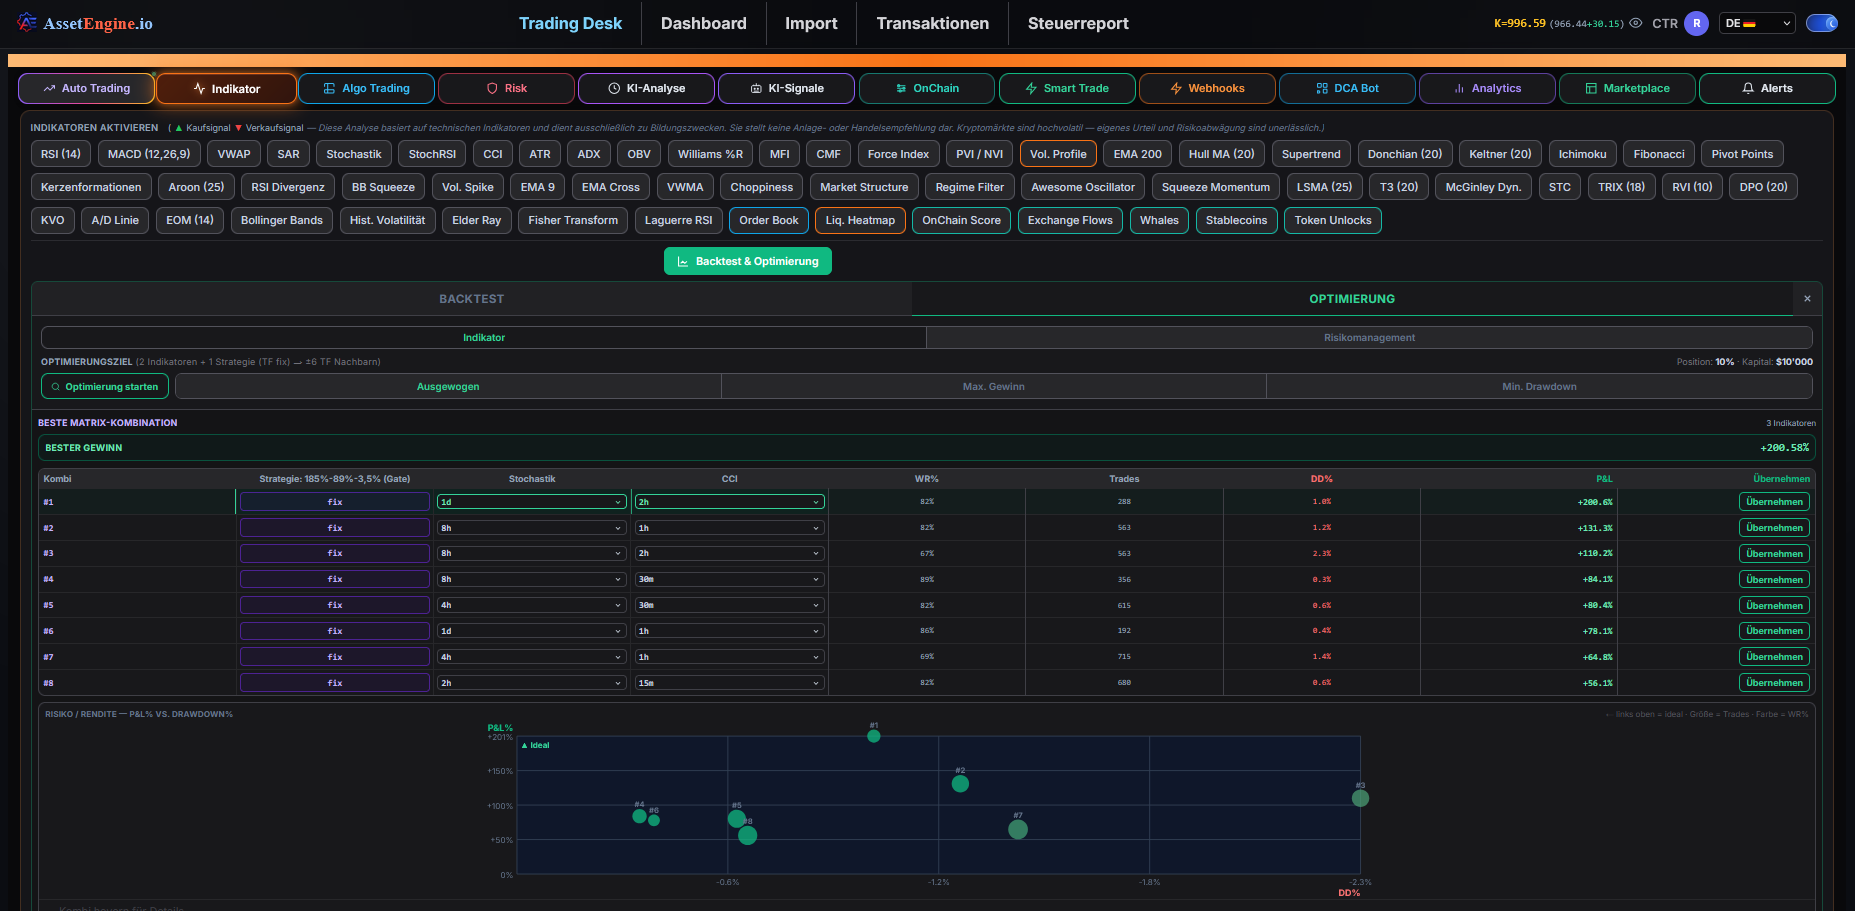The image size is (1855, 911).
Task: Select scatter point #4 in the chart
Action: pyautogui.click(x=639, y=816)
